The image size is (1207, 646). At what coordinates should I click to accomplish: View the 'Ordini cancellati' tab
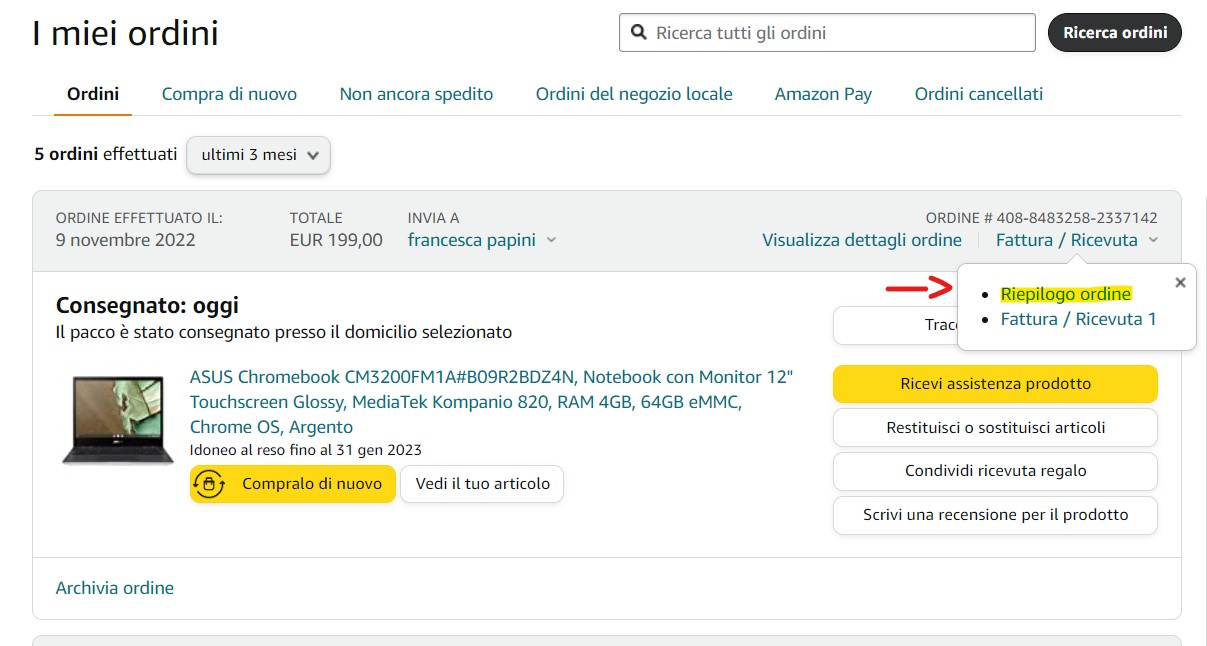979,94
